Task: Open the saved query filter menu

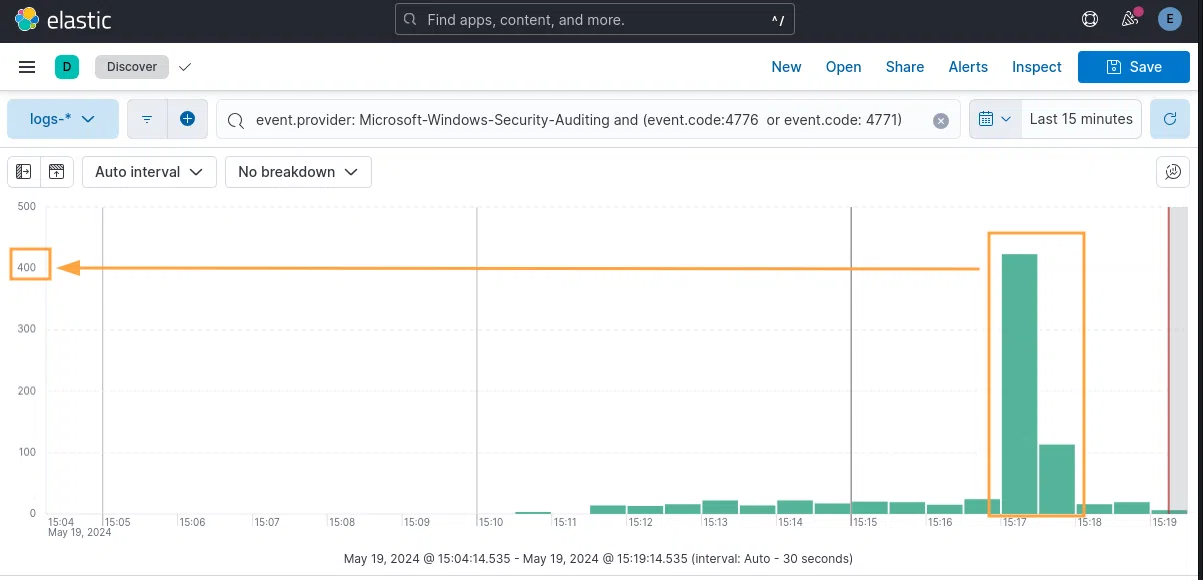Action: (147, 119)
